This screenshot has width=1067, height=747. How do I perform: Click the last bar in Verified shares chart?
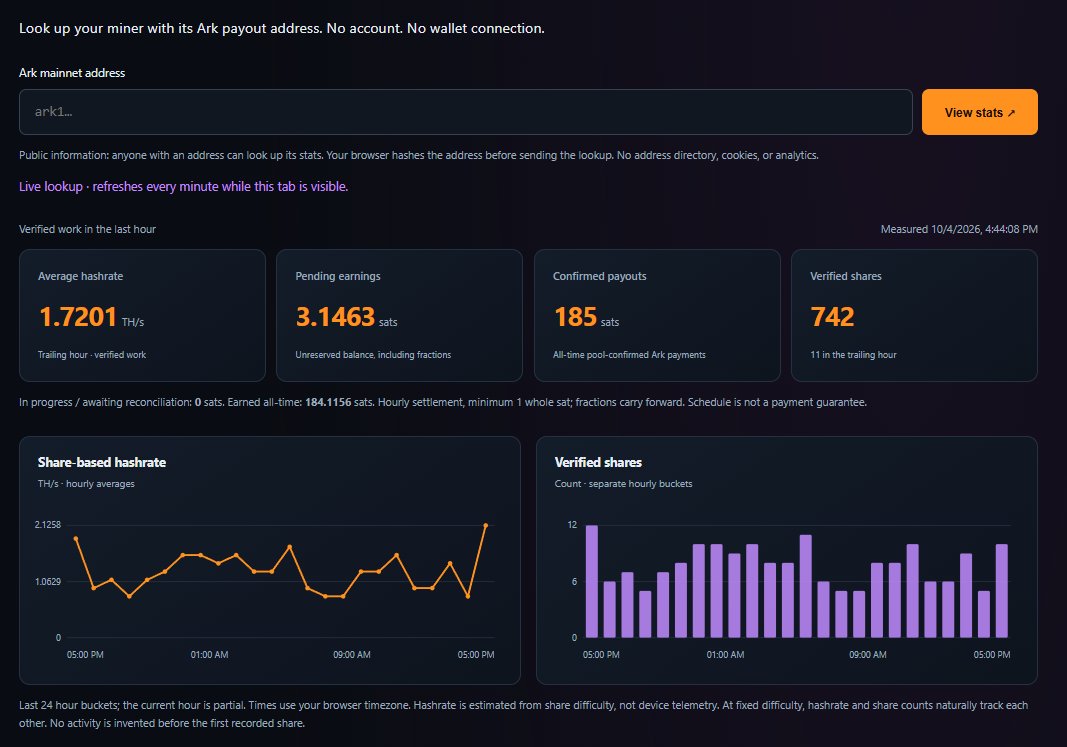point(1002,591)
